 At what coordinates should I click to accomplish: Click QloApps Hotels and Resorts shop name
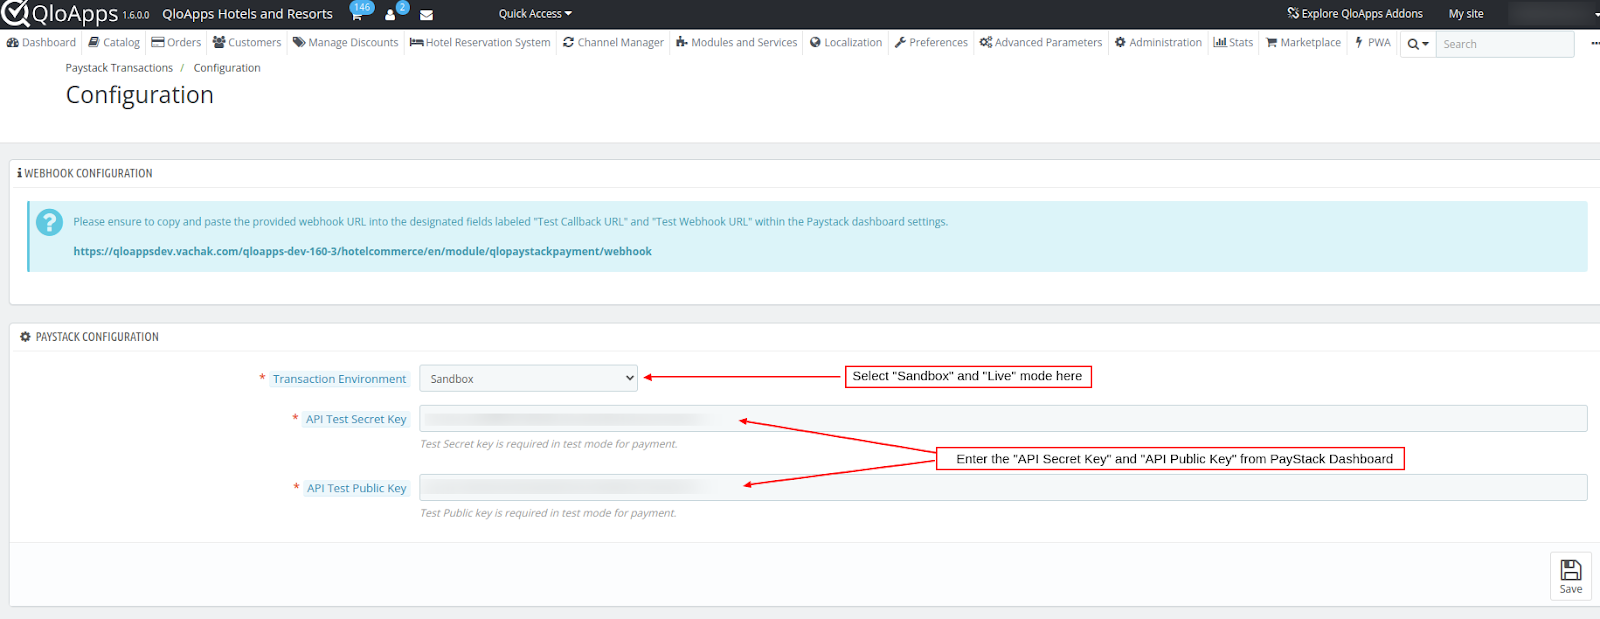[x=247, y=14]
